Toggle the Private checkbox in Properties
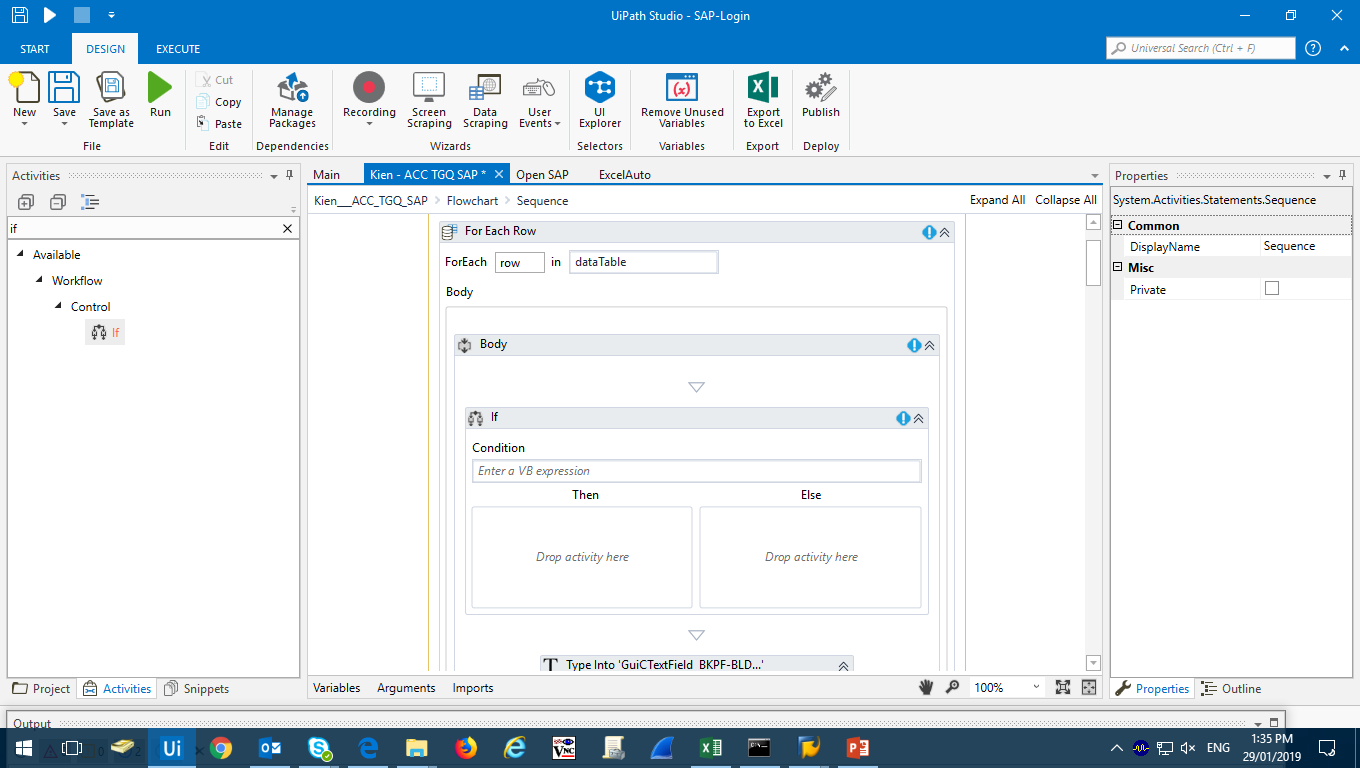Screen dimensions: 1360x768 pyautogui.click(x=1272, y=289)
